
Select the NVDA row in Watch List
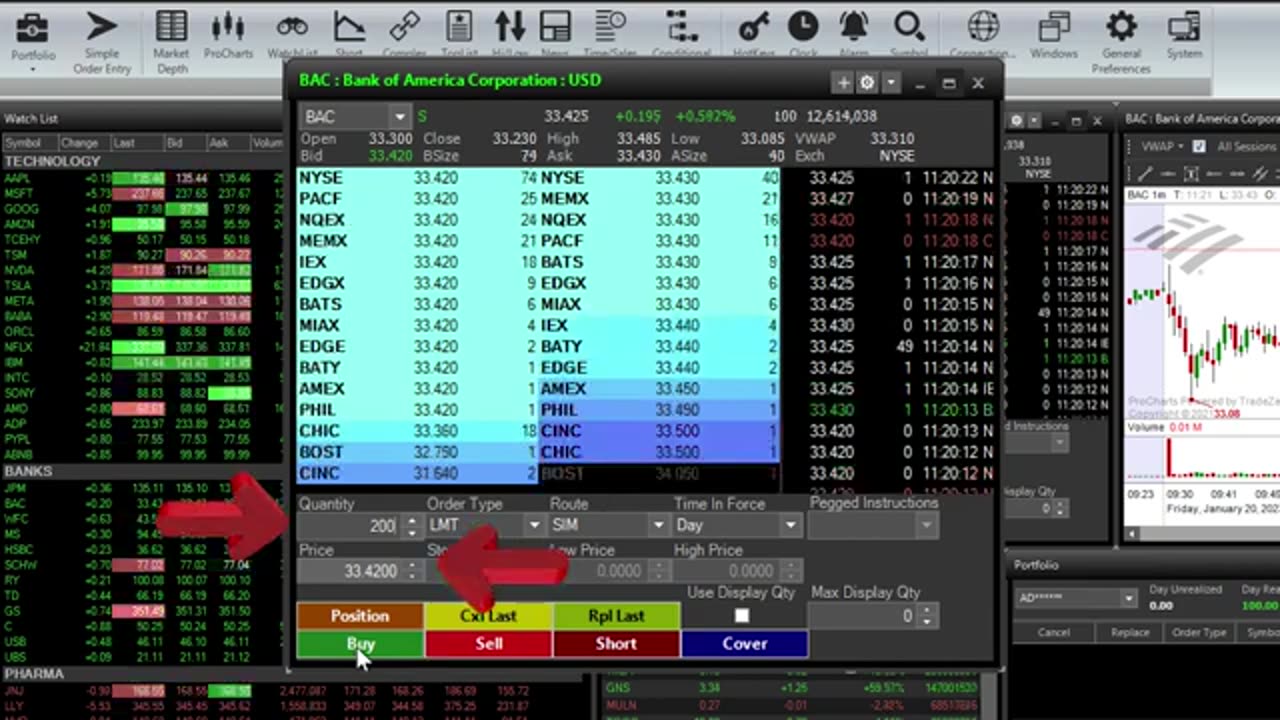[x=141, y=271]
